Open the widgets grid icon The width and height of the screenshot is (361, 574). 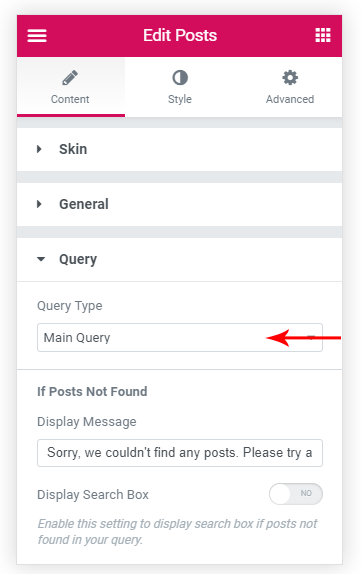tap(323, 35)
